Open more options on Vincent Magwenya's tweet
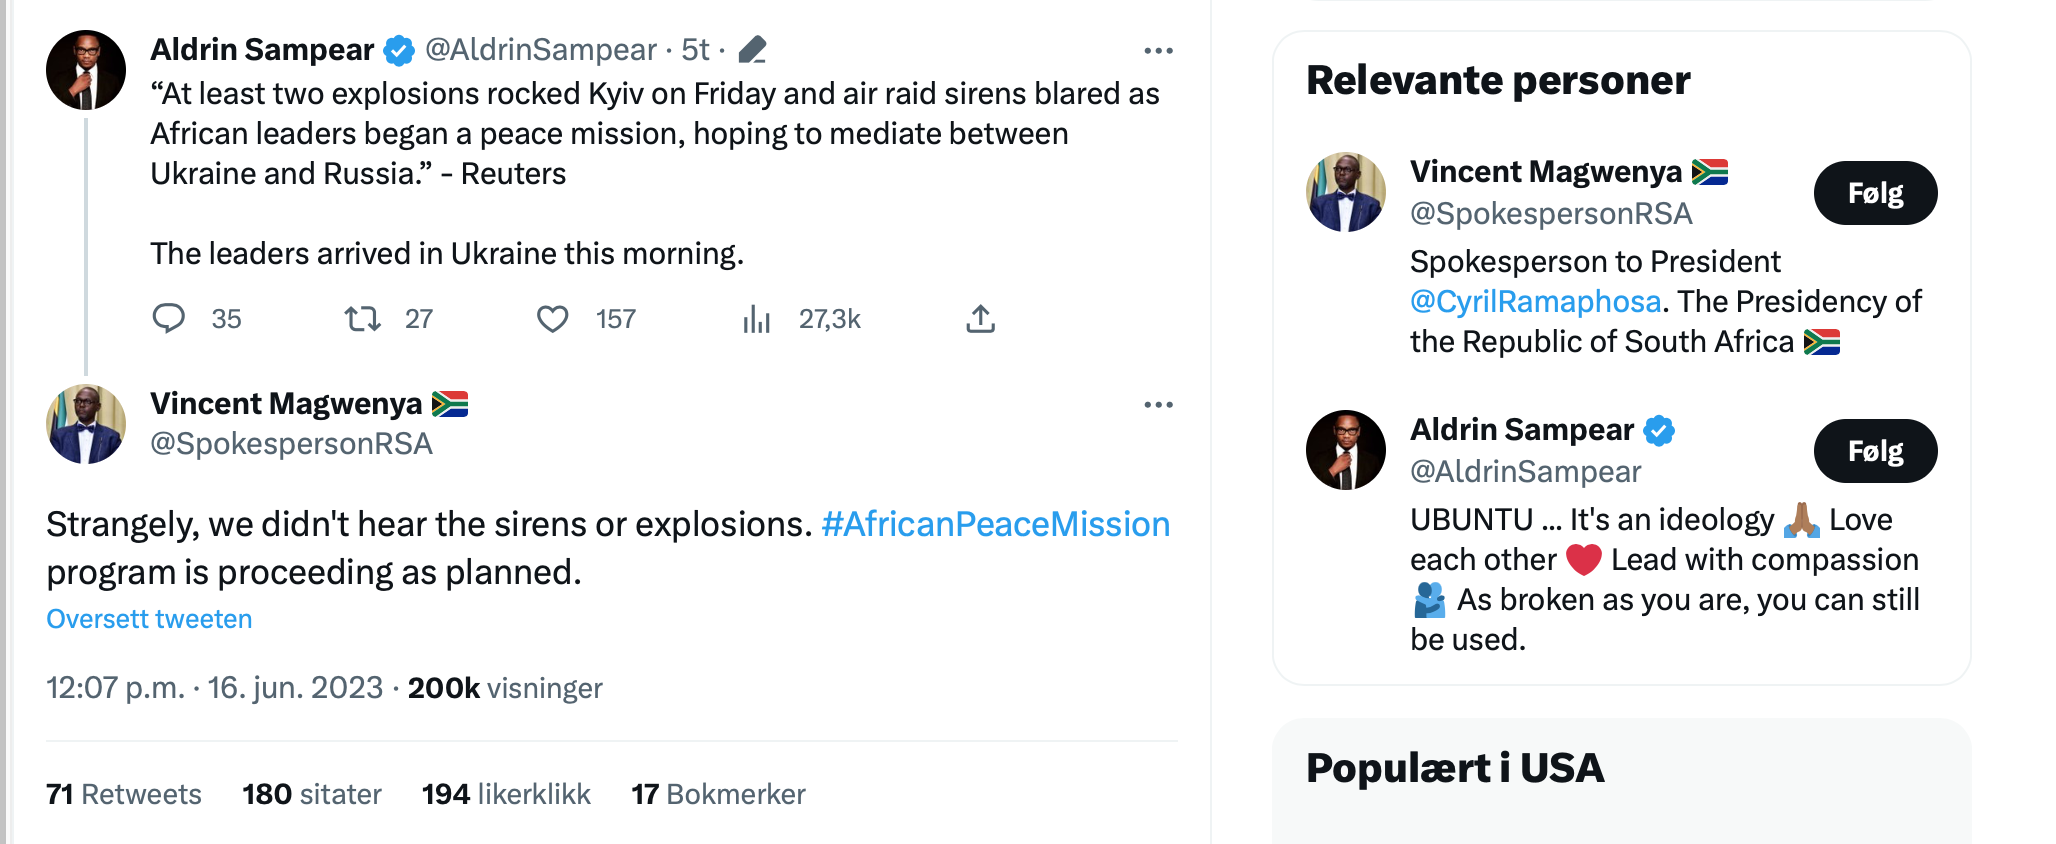 1158,405
